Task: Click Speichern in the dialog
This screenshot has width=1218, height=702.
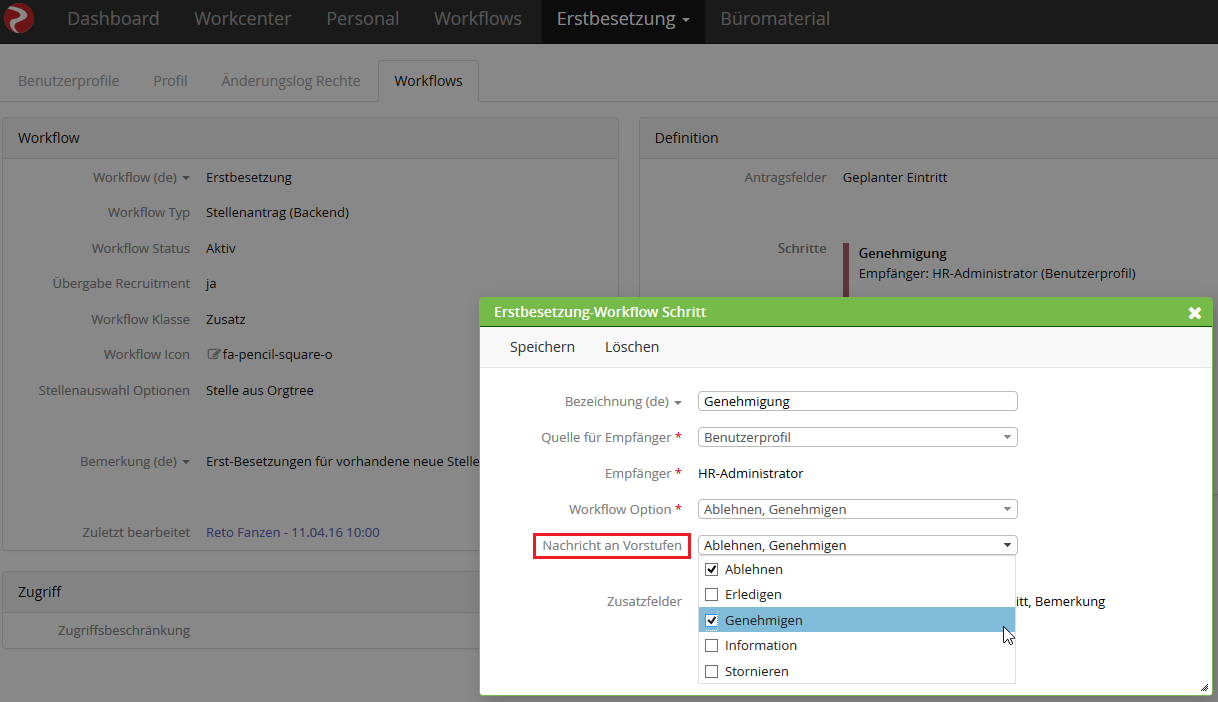Action: pyautogui.click(x=542, y=347)
